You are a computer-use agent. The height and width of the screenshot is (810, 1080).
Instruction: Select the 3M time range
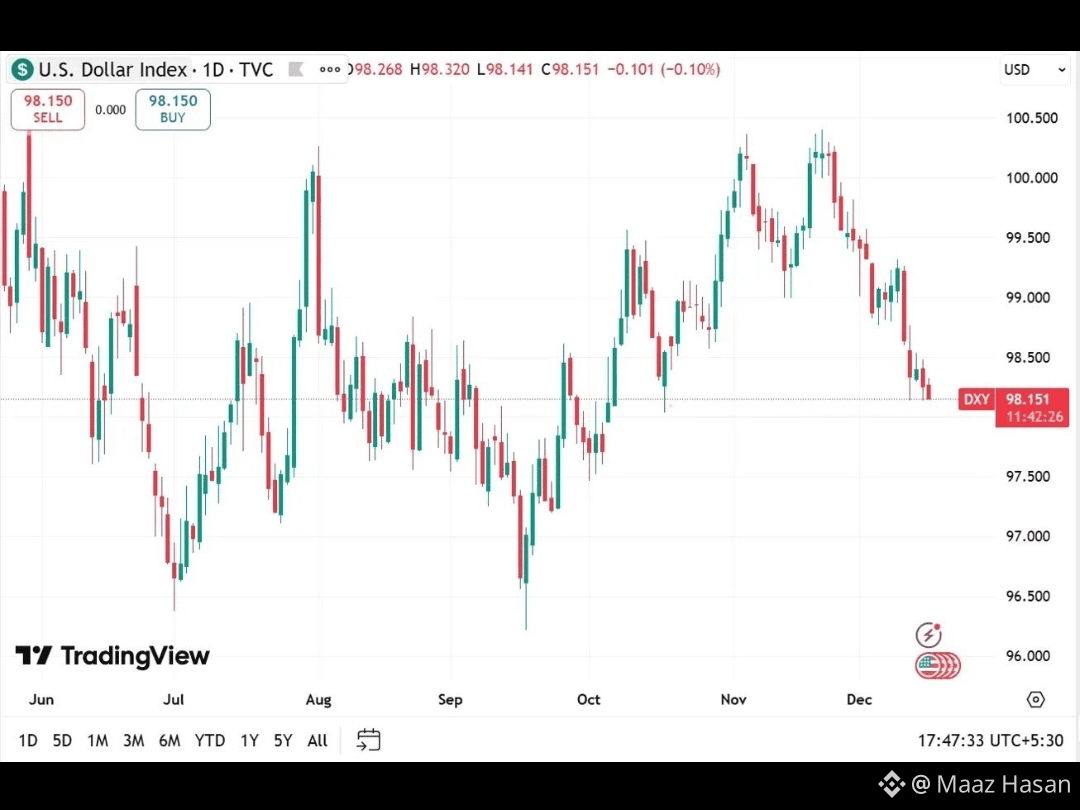tap(134, 740)
